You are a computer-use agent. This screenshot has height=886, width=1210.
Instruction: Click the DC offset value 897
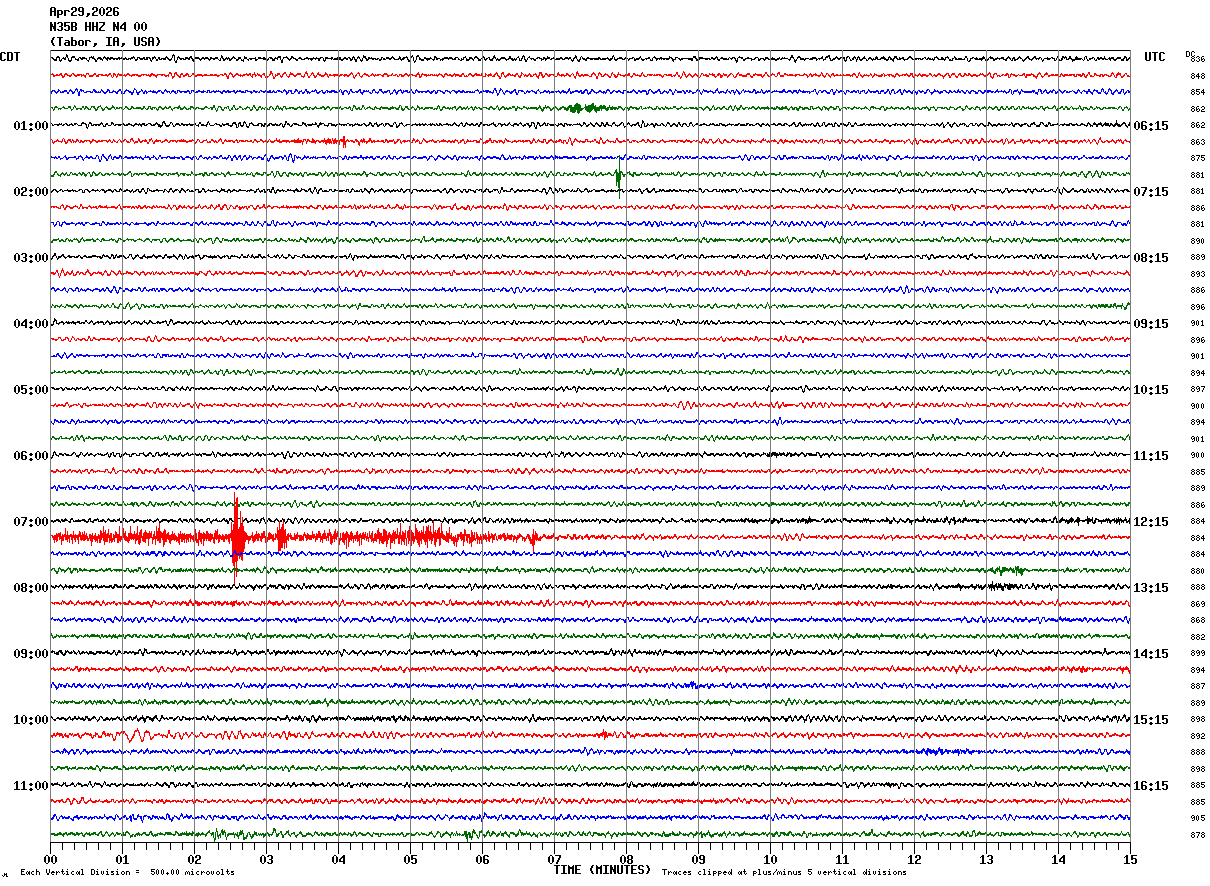pos(1197,389)
